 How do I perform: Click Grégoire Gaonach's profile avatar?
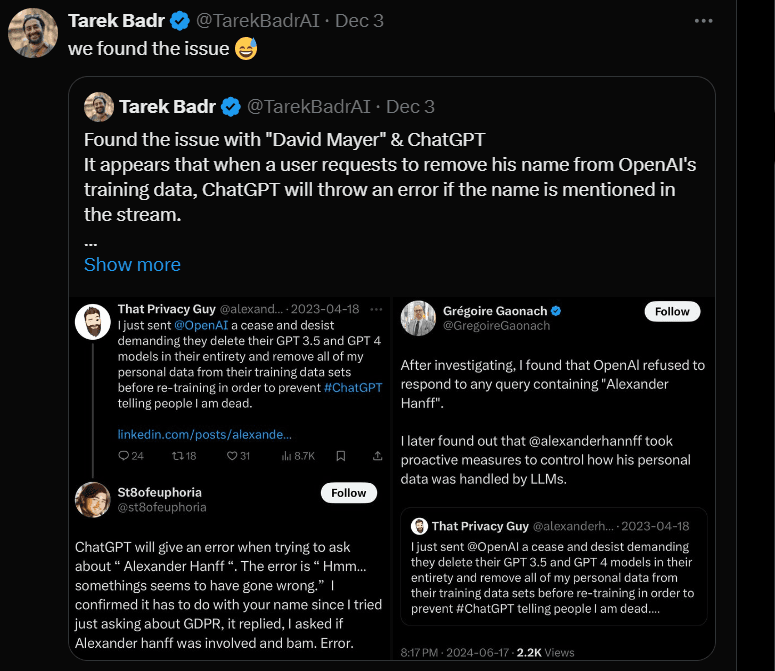pyautogui.click(x=418, y=318)
